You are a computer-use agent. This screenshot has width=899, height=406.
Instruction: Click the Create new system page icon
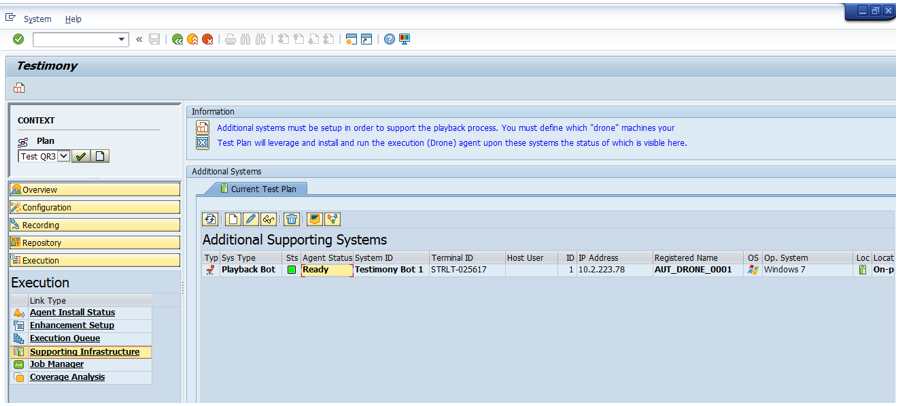233,218
